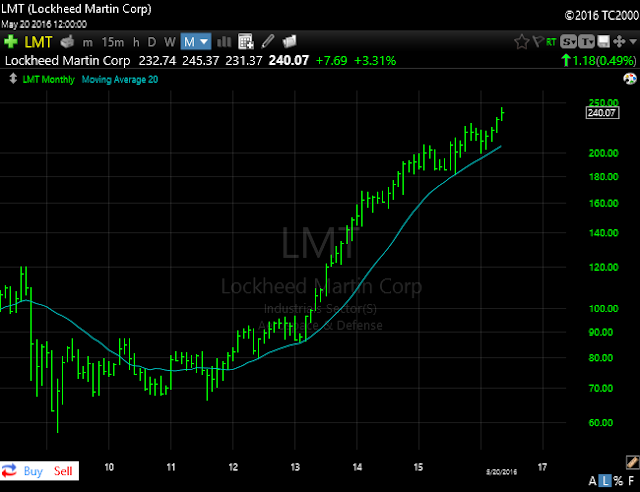This screenshot has height=492, width=640.
Task: Click the up/down arrow pane handle
Action: (x=13, y=78)
